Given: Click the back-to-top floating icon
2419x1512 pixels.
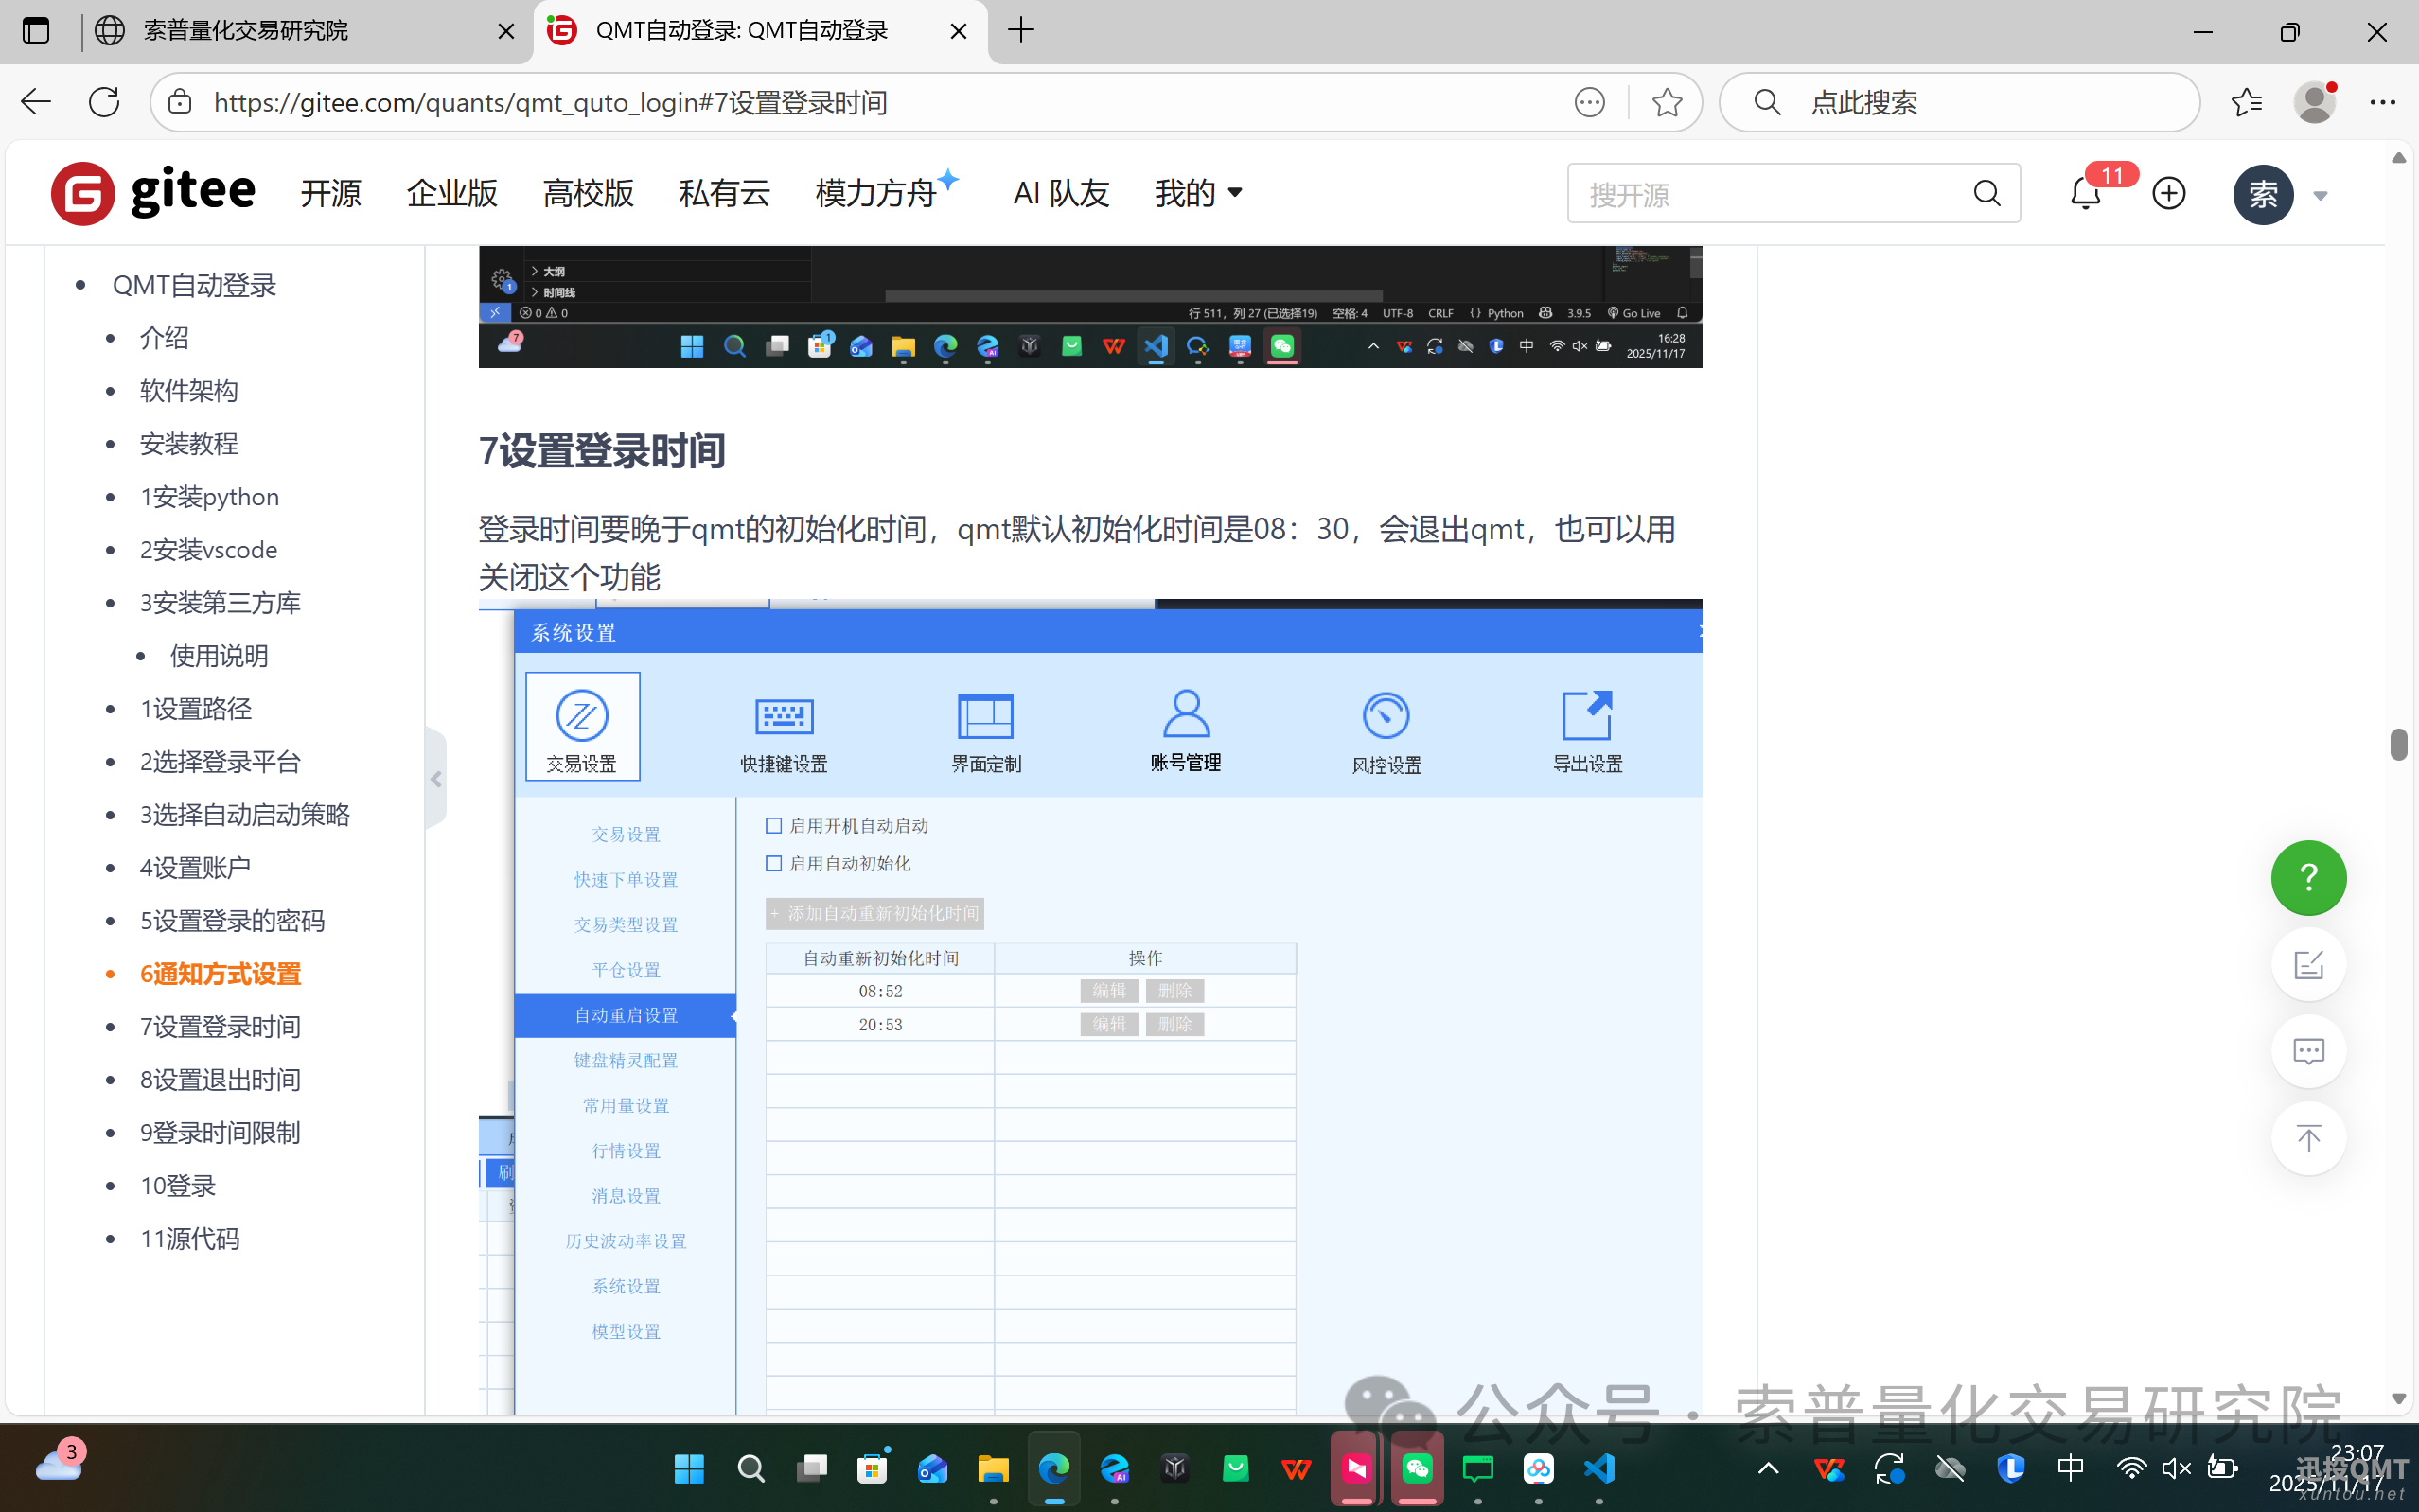Looking at the screenshot, I should (x=2308, y=1138).
